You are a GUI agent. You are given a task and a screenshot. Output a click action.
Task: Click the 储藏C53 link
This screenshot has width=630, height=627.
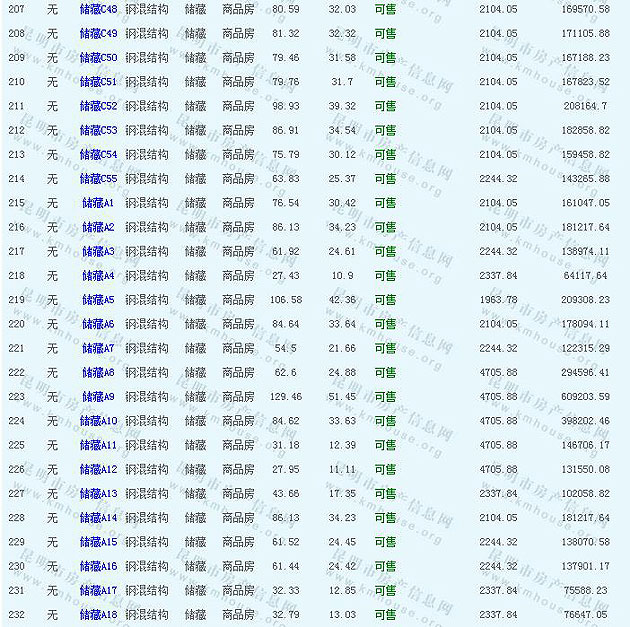[x=98, y=130]
